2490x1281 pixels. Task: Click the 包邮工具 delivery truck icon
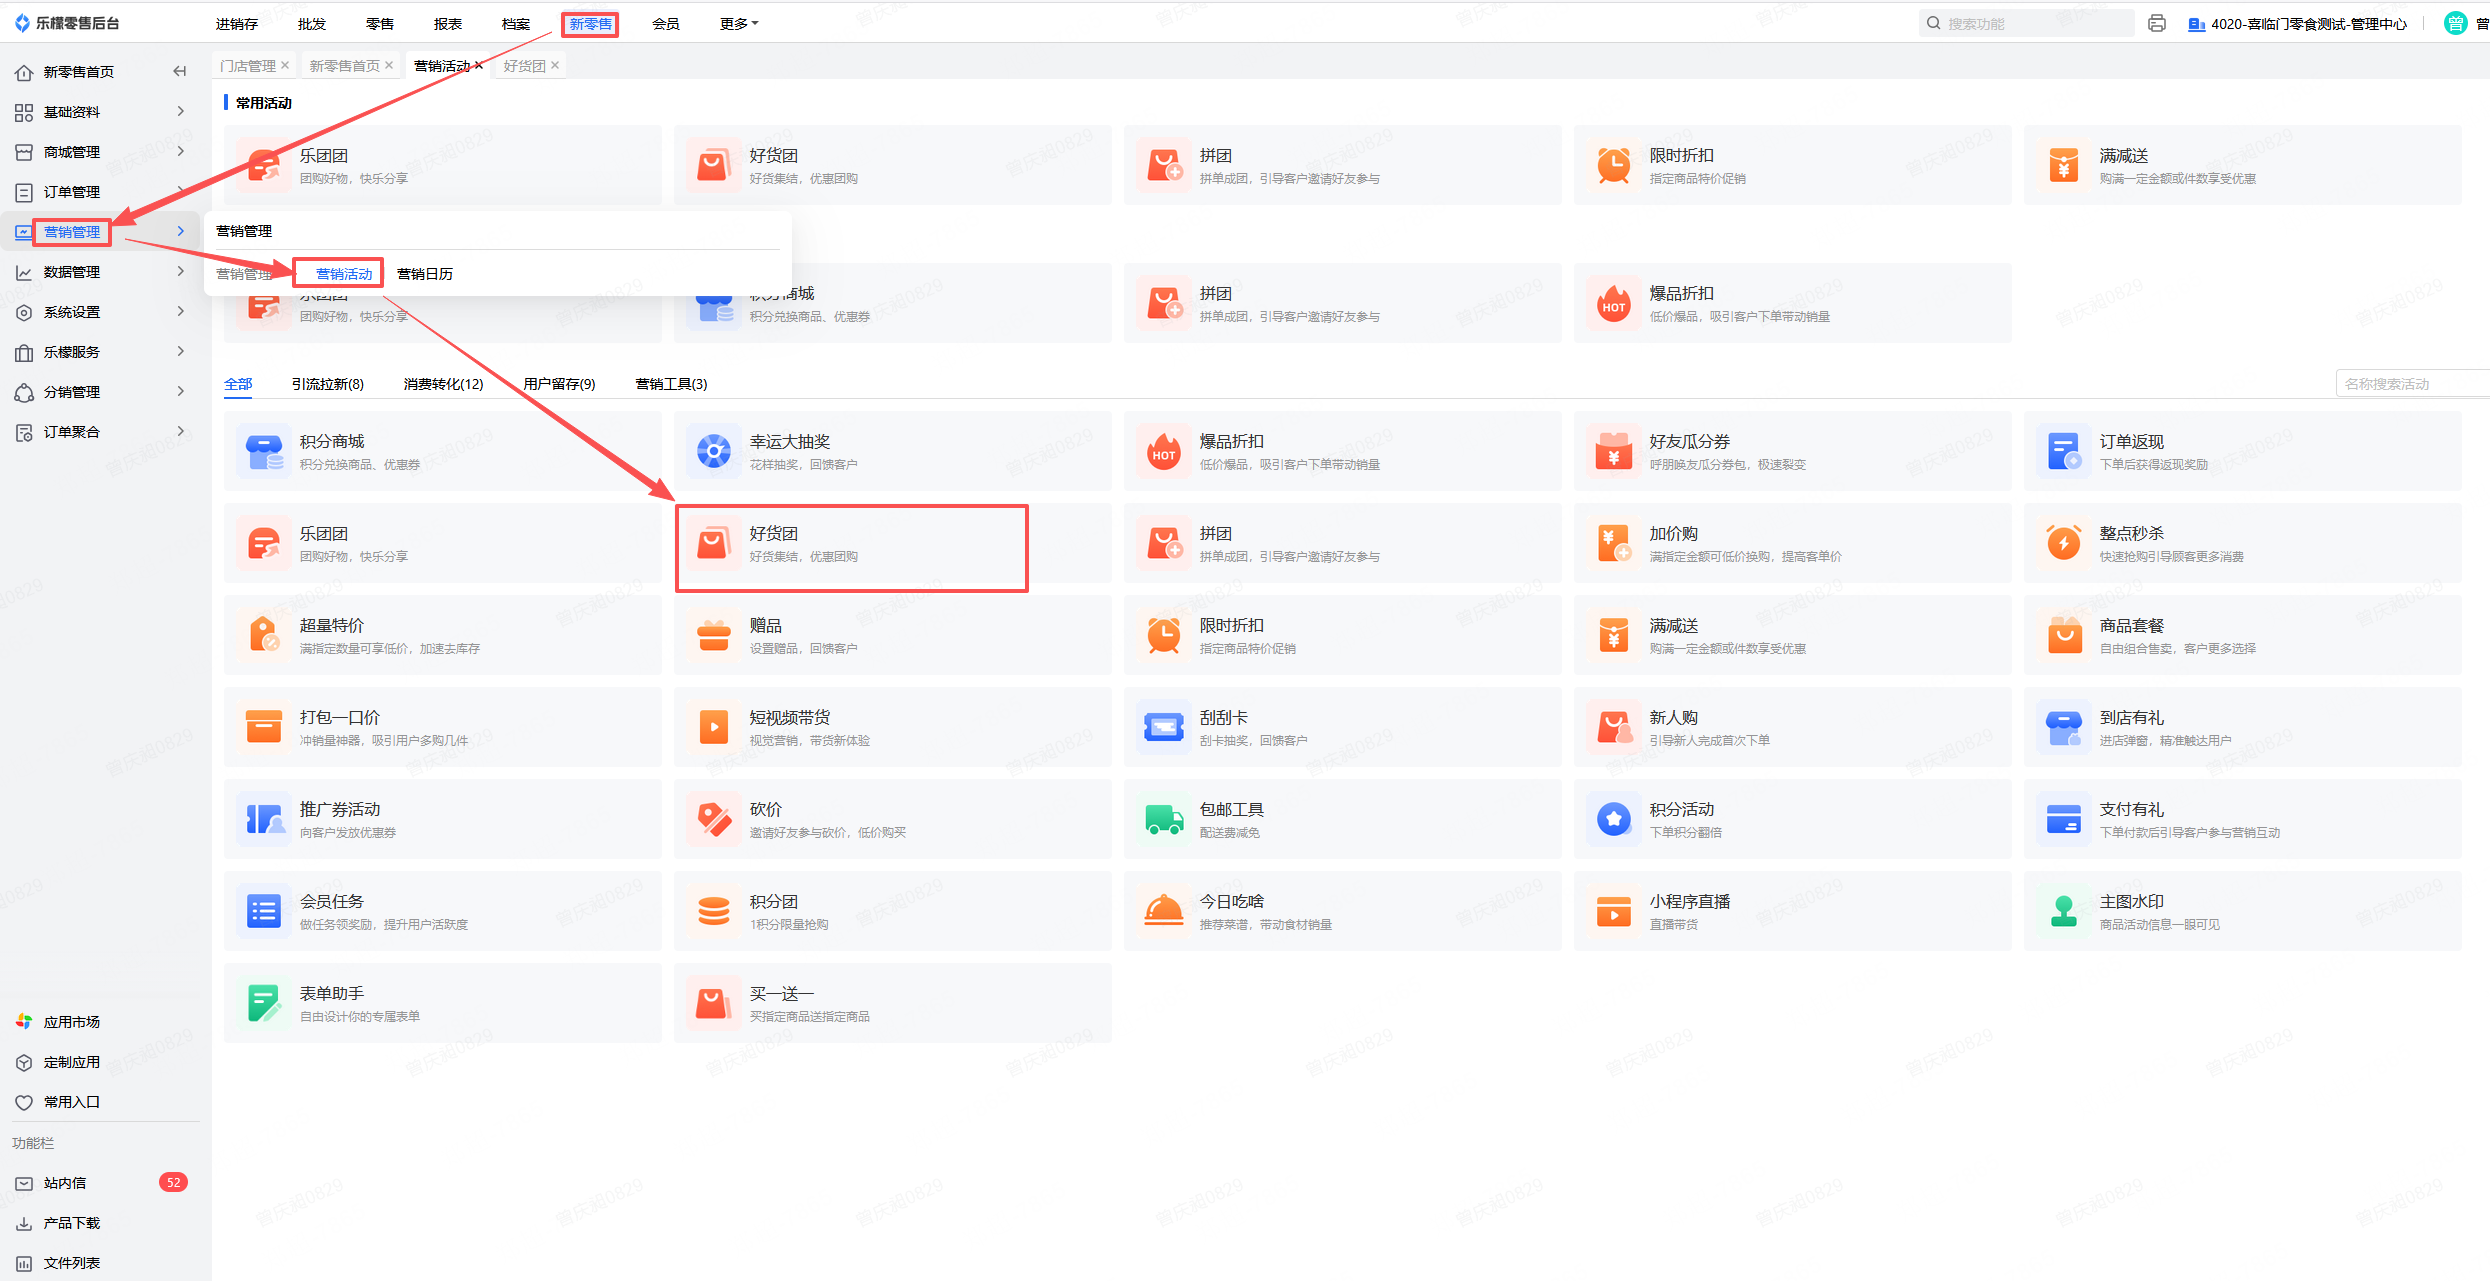1164,820
